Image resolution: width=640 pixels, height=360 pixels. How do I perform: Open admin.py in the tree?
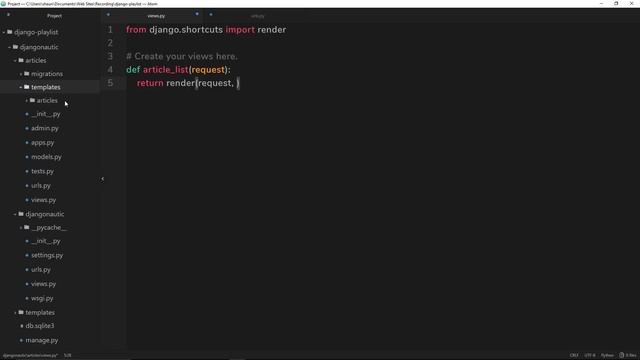45,128
